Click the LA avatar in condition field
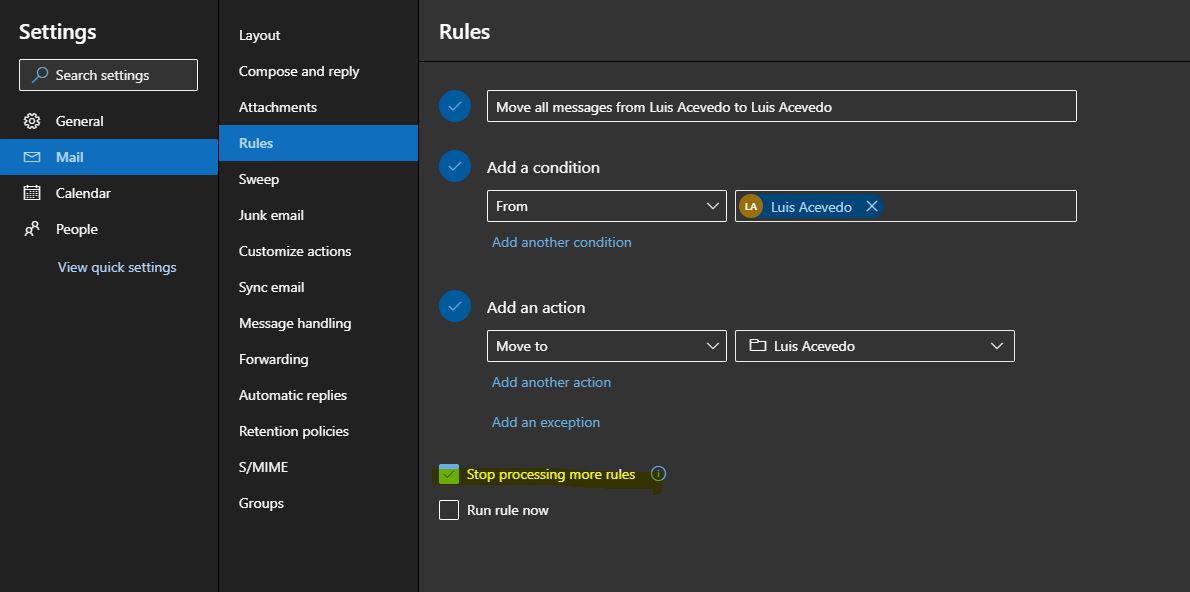The height and width of the screenshot is (592, 1190). tap(751, 206)
